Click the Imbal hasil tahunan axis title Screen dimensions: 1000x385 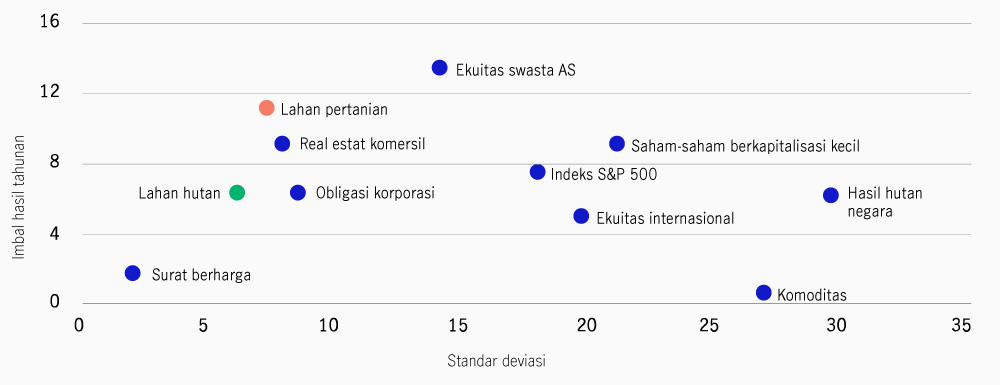20,197
